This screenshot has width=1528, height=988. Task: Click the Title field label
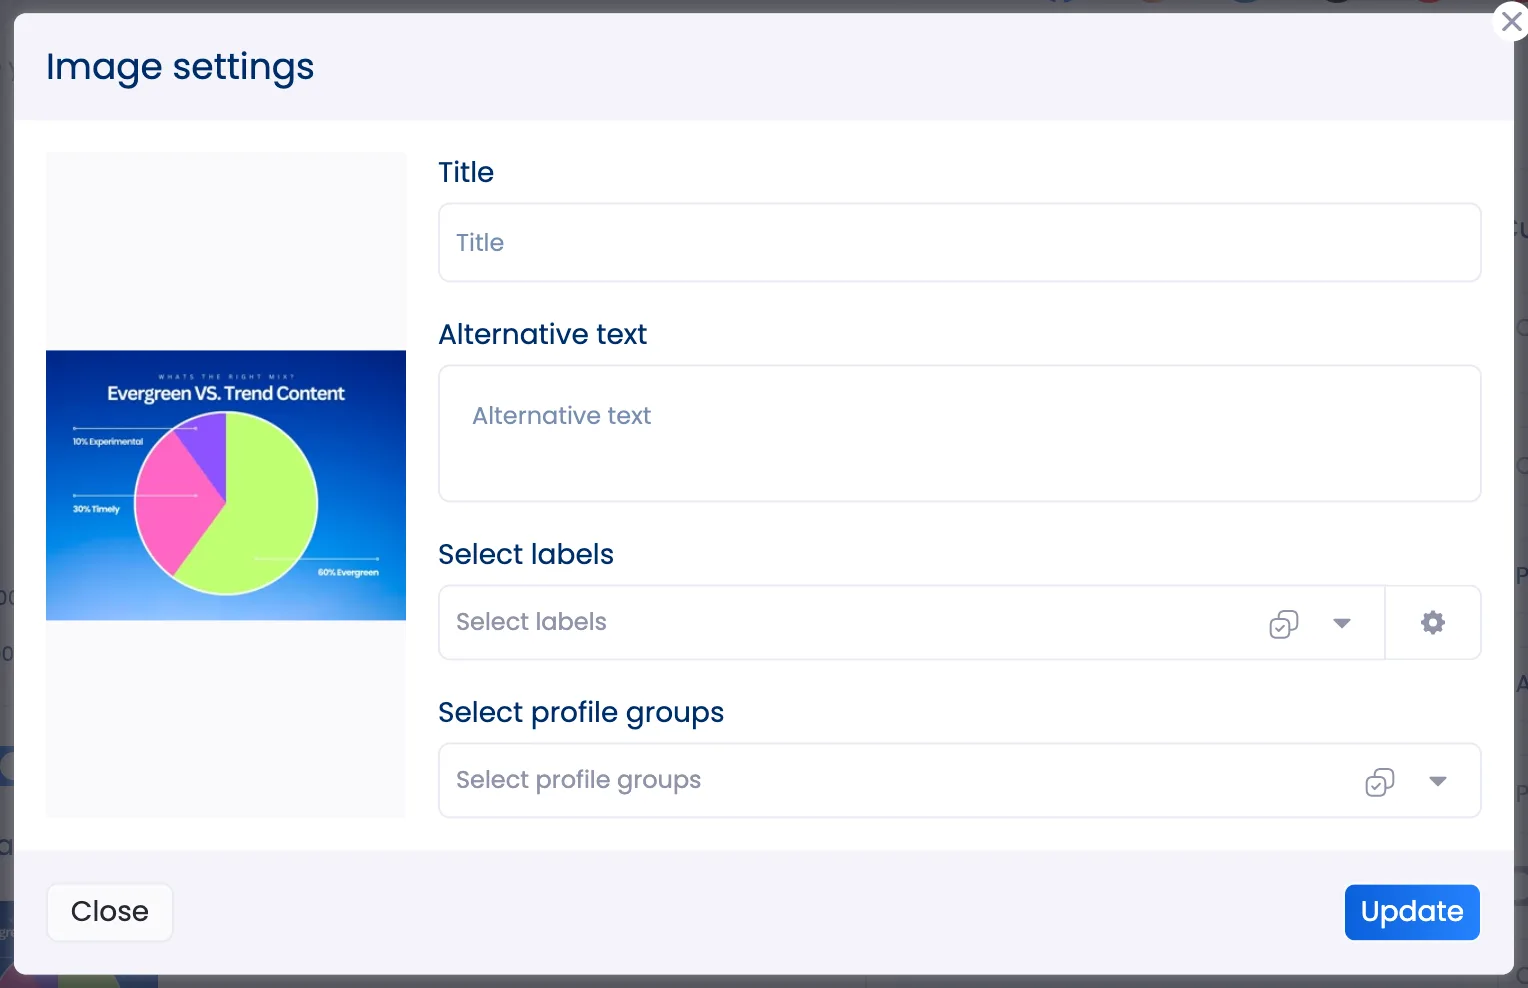click(466, 173)
